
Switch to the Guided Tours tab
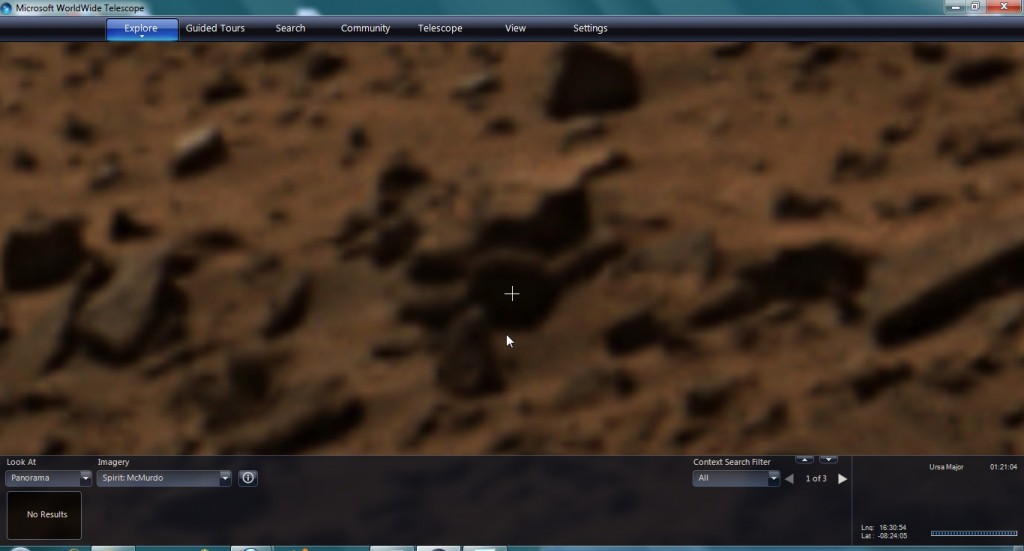click(x=215, y=28)
